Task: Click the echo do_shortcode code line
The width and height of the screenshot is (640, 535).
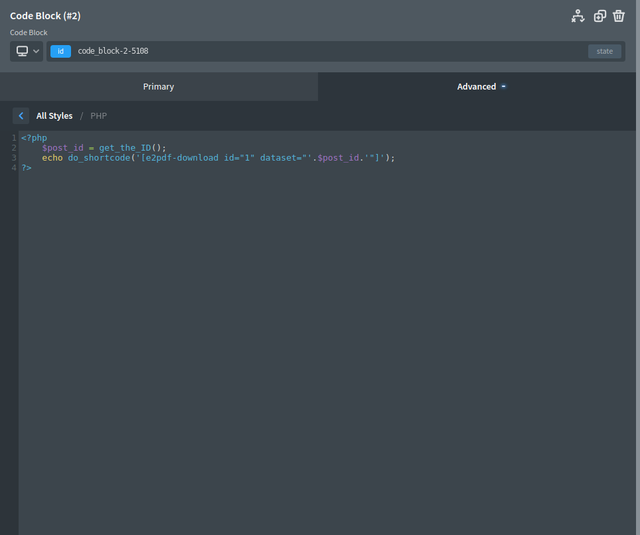Action: 218,158
